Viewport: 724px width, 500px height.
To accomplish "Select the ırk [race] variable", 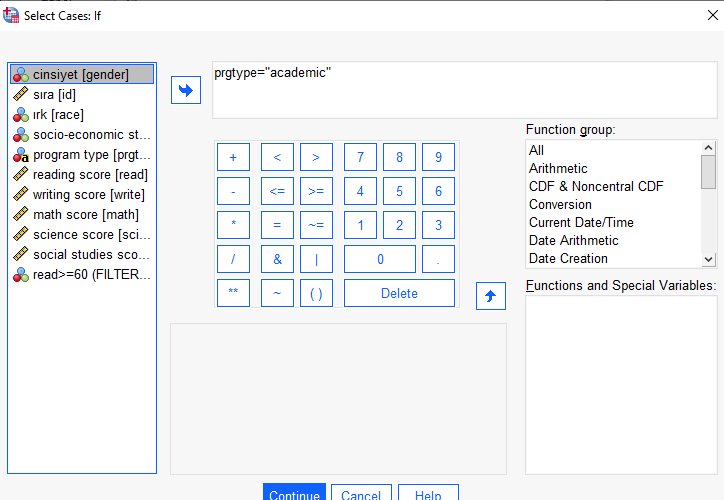I will tap(82, 114).
